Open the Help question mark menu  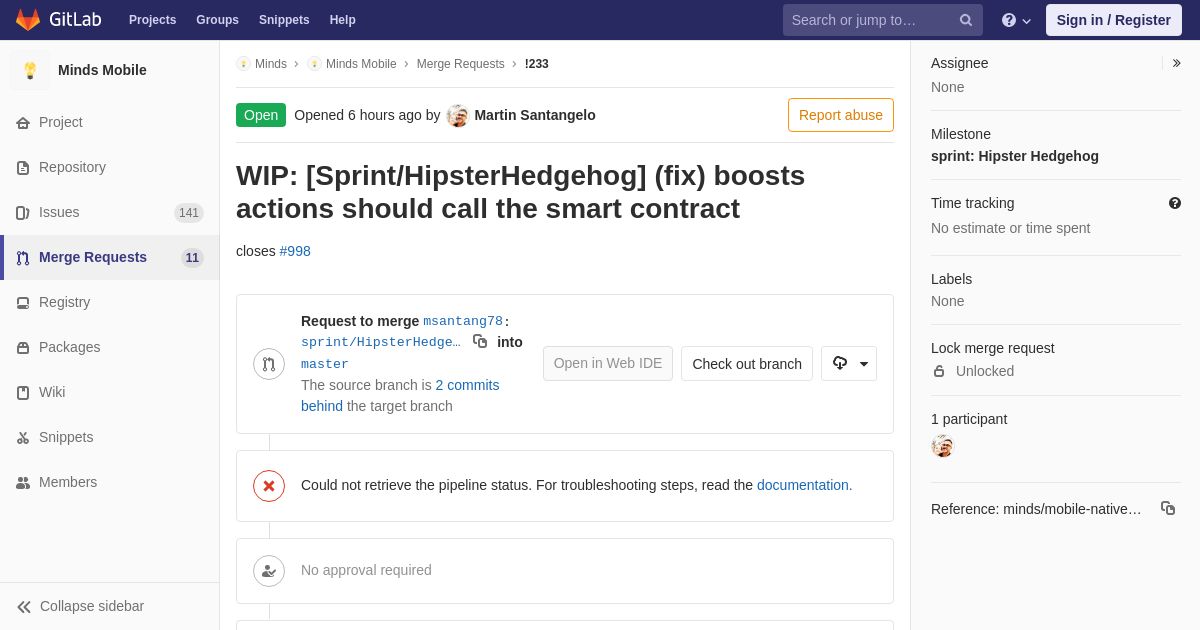pos(1016,20)
